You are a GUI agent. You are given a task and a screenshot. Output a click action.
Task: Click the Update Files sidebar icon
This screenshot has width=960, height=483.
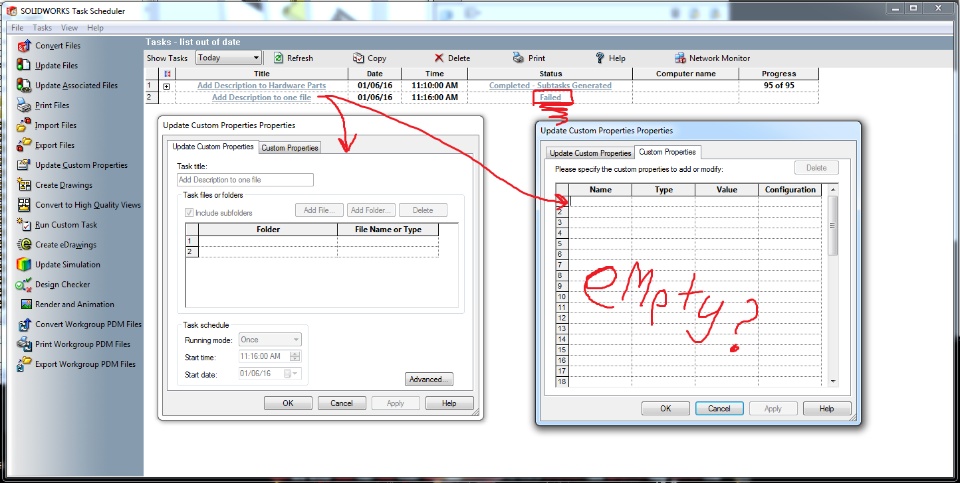(24, 65)
